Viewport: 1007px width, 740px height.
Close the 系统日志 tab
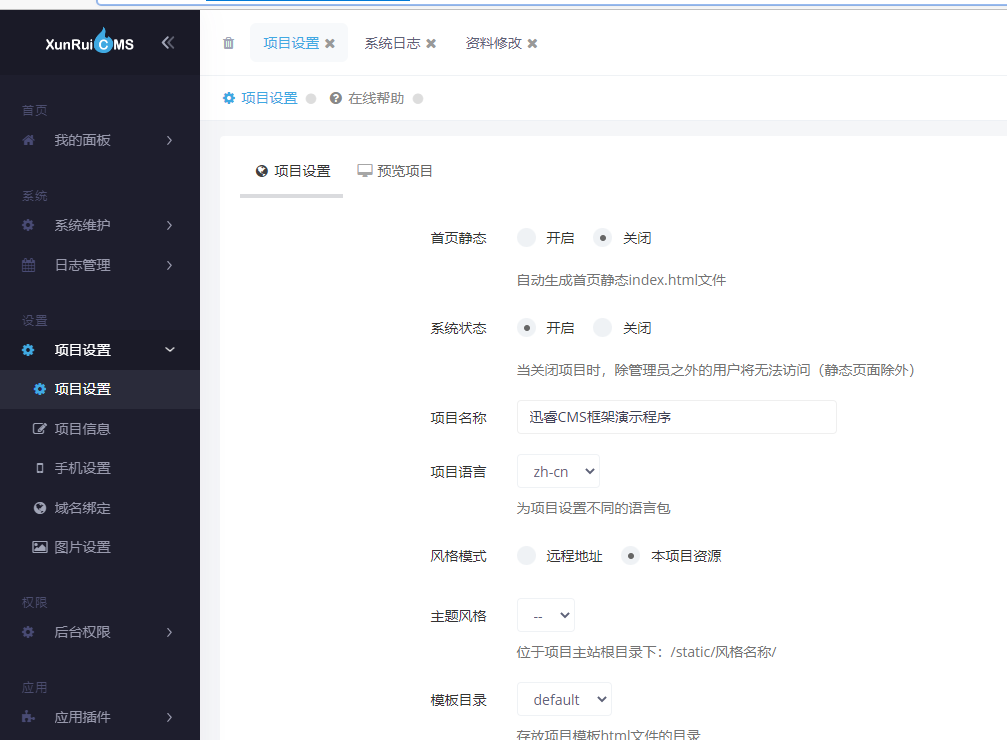[431, 44]
